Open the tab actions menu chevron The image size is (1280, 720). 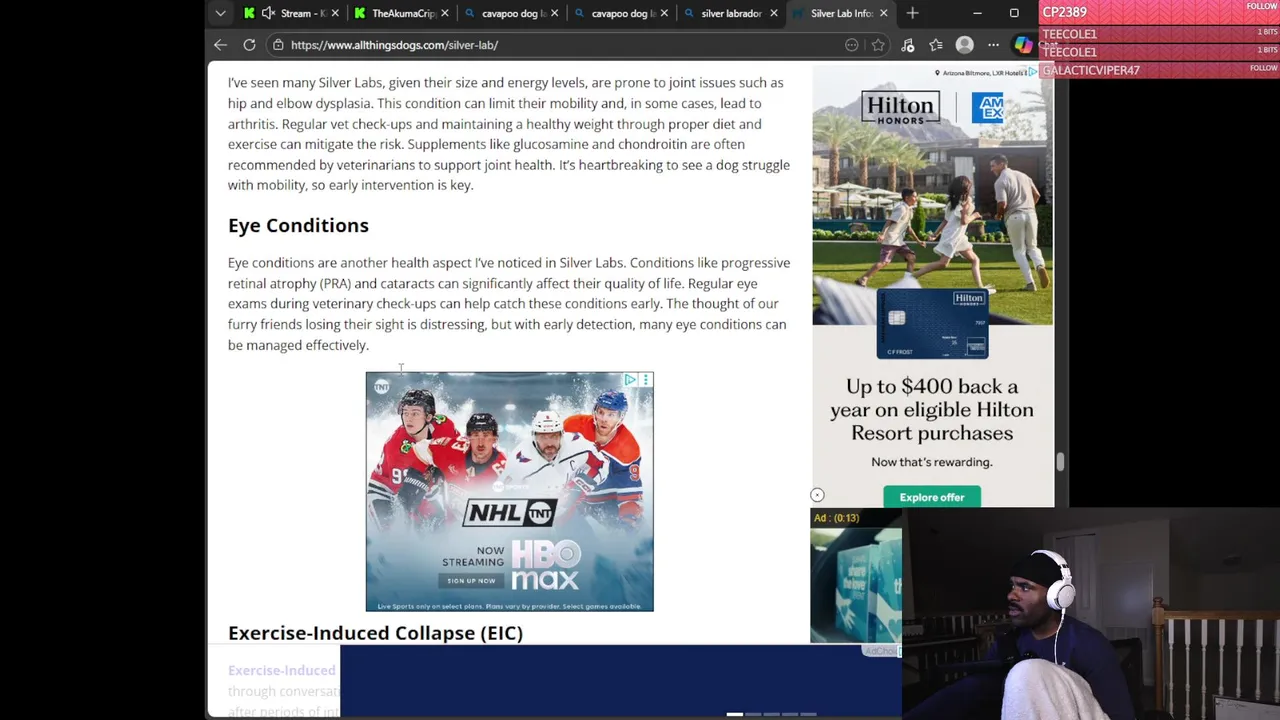pyautogui.click(x=220, y=13)
